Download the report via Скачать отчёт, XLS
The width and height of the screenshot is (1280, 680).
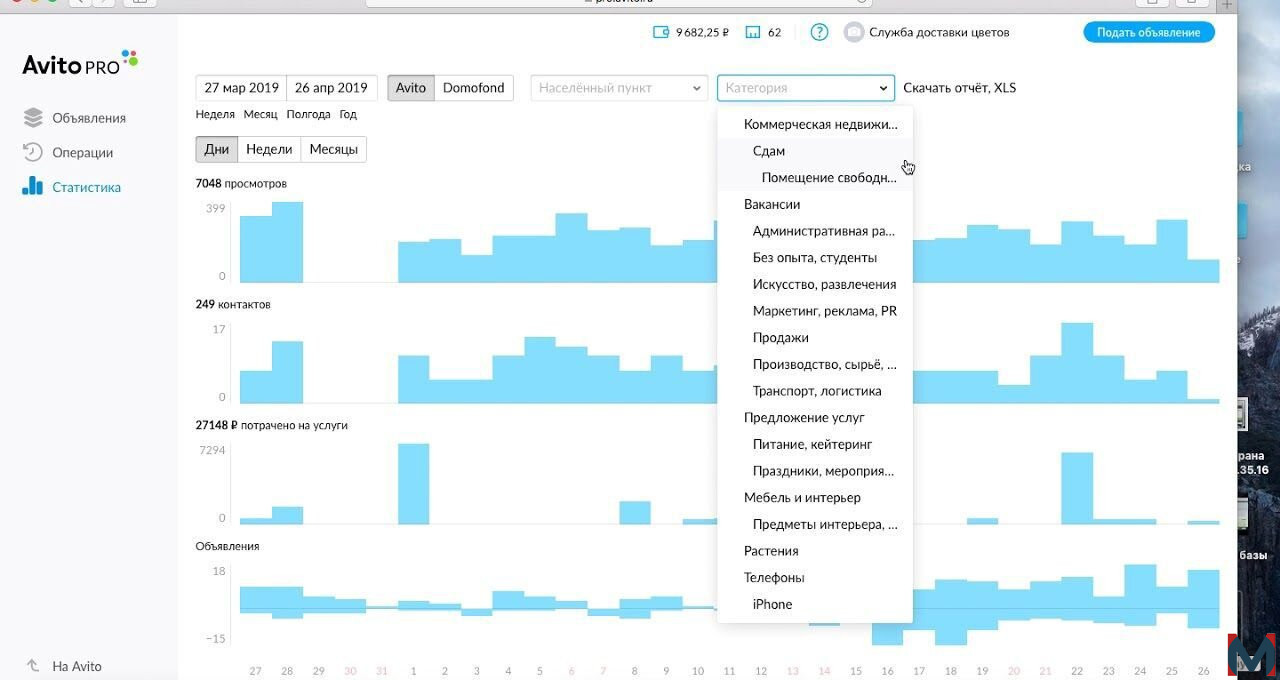pos(959,88)
